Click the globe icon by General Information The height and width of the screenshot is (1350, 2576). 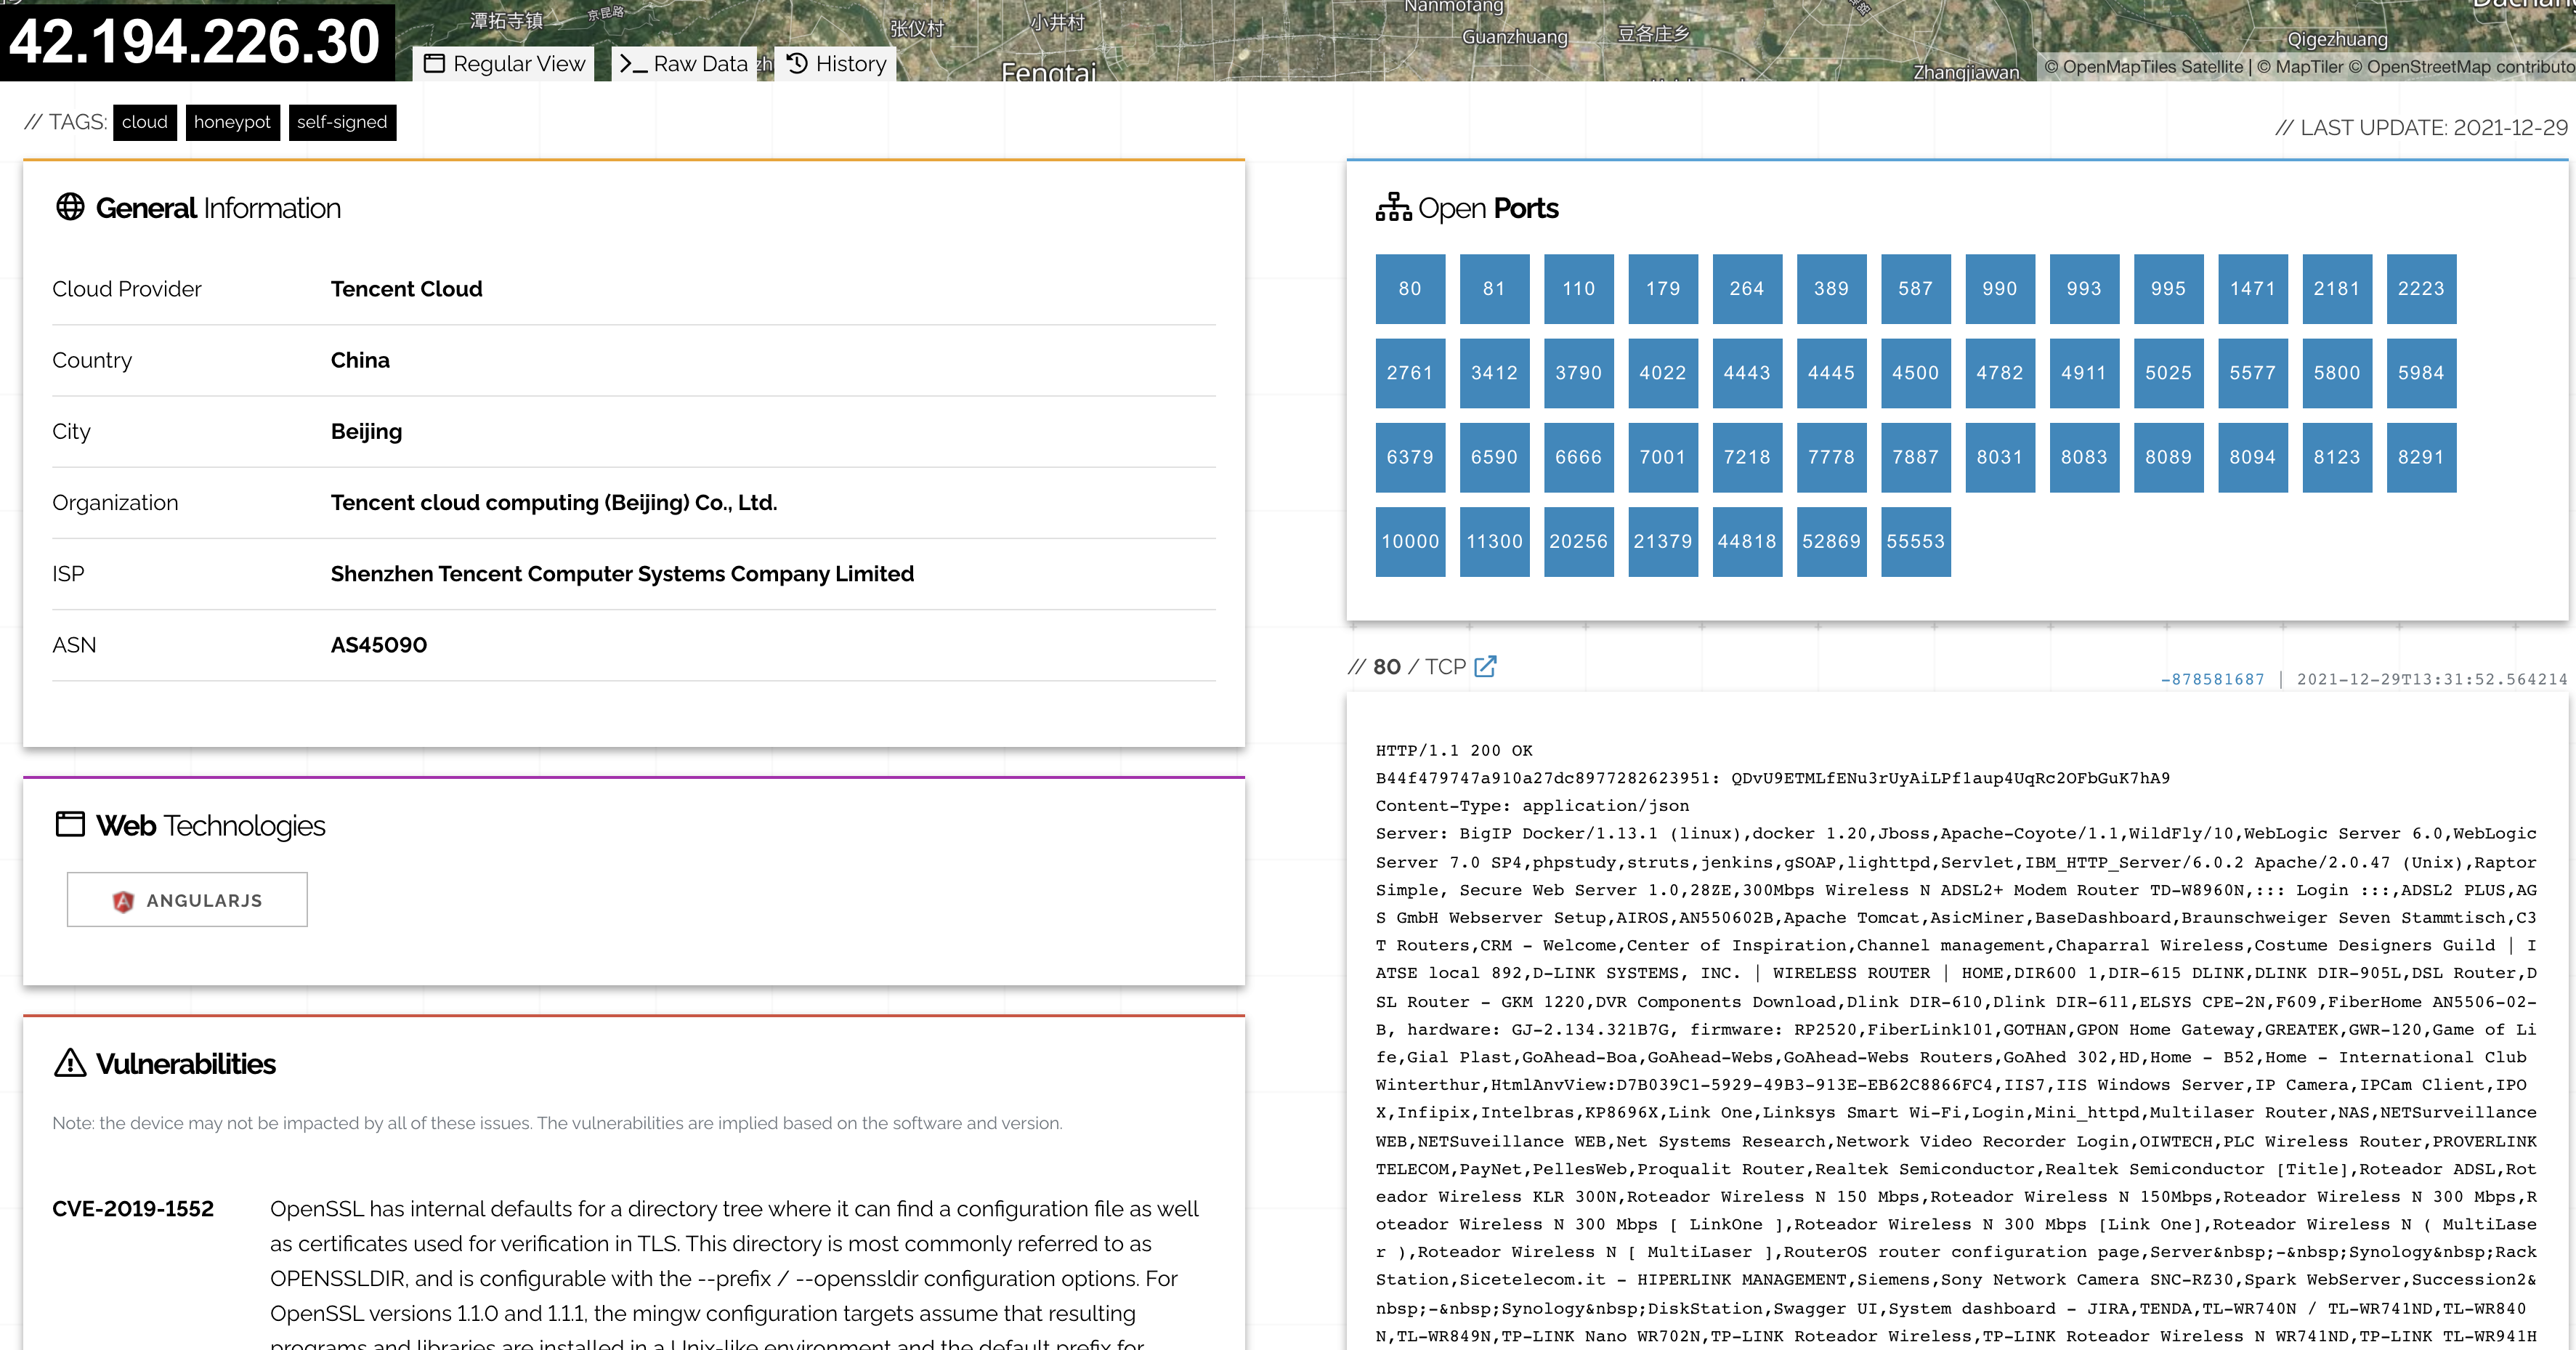click(70, 207)
